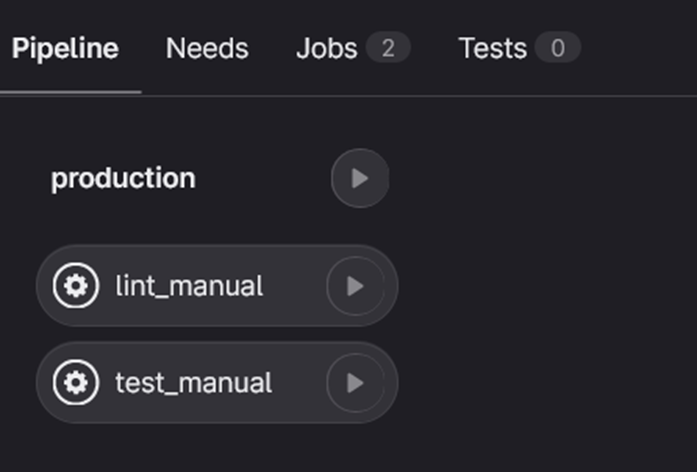Click the production stage heading
Viewport: 697px width, 472px height.
click(123, 179)
